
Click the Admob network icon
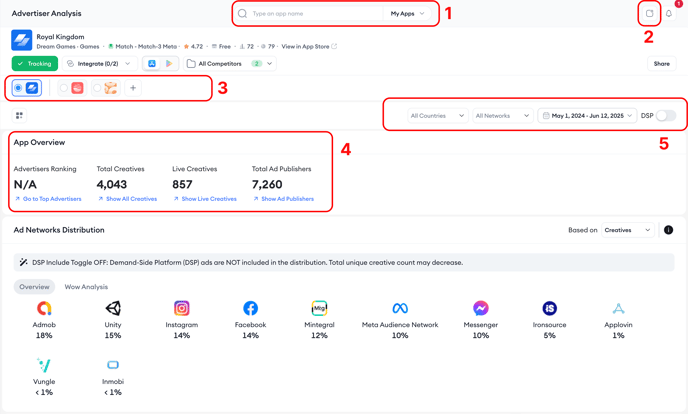pos(44,308)
